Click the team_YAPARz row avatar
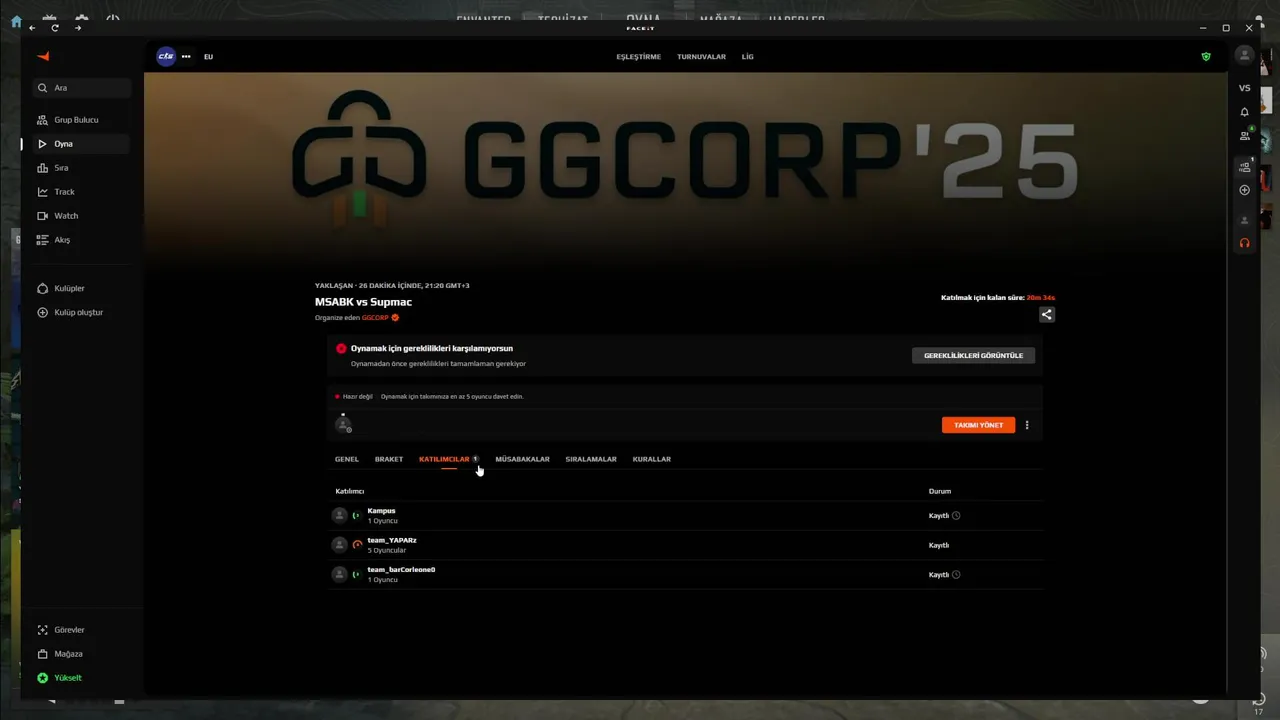This screenshot has width=1280, height=720. point(340,545)
